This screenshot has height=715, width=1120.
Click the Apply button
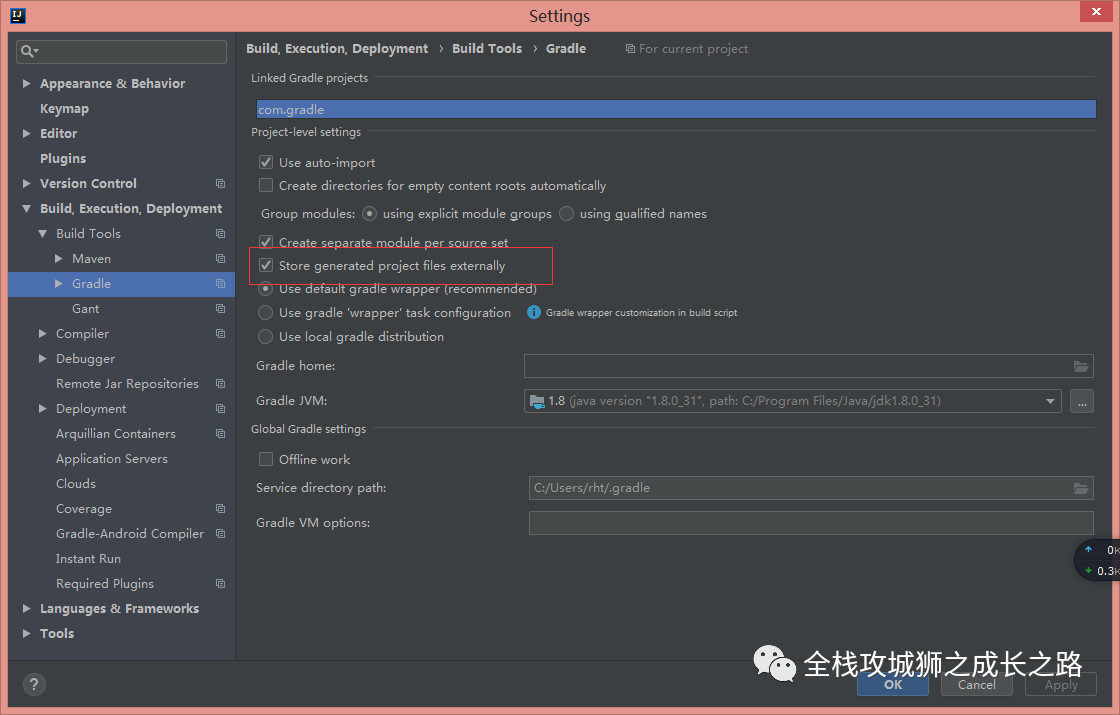click(1061, 684)
